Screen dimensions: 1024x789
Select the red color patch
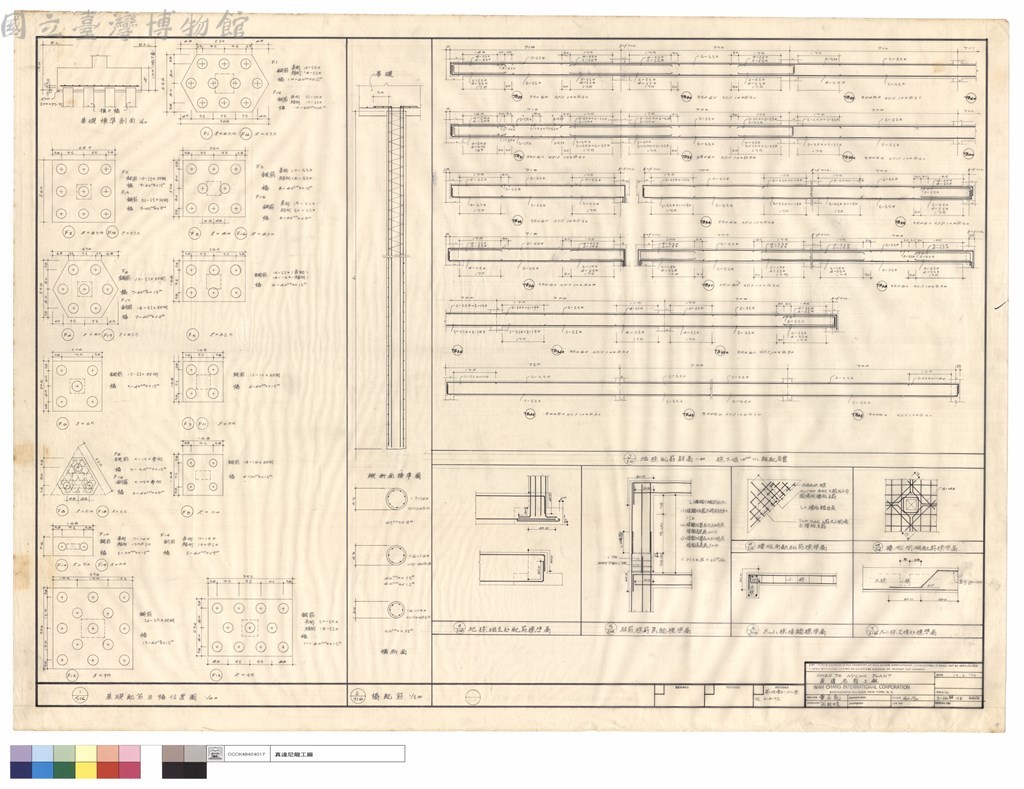pyautogui.click(x=108, y=770)
